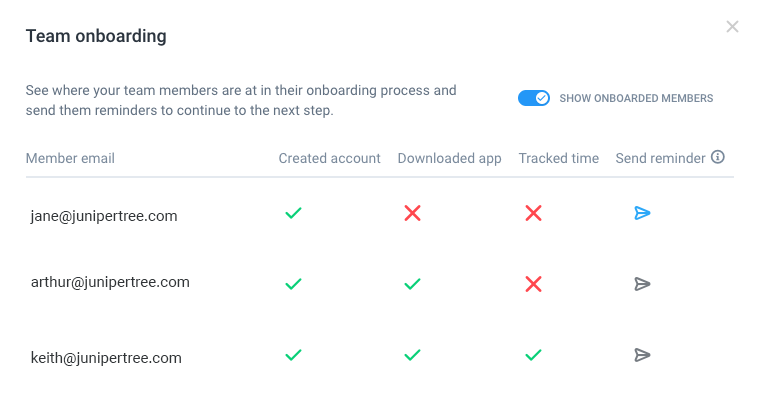Click jane's Tracked time red cross
759x398 pixels.
point(533,213)
